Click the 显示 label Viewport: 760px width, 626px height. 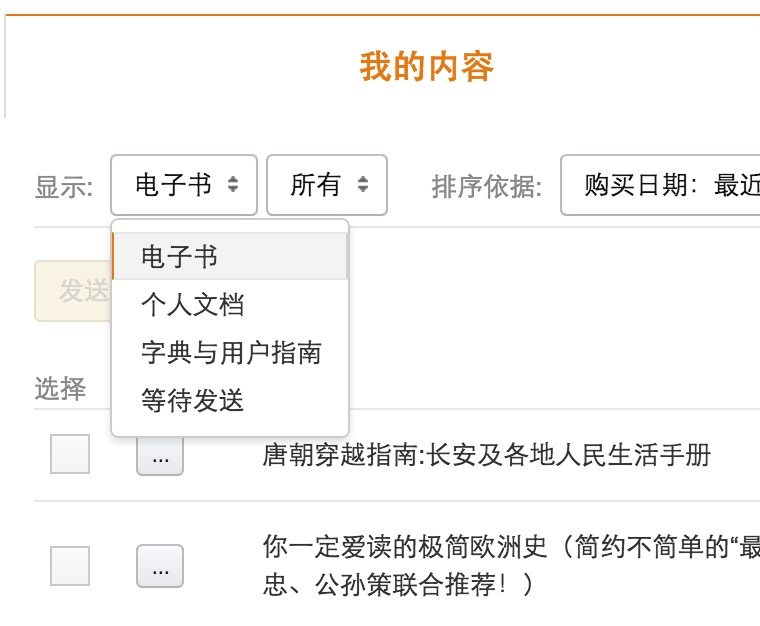[64, 187]
